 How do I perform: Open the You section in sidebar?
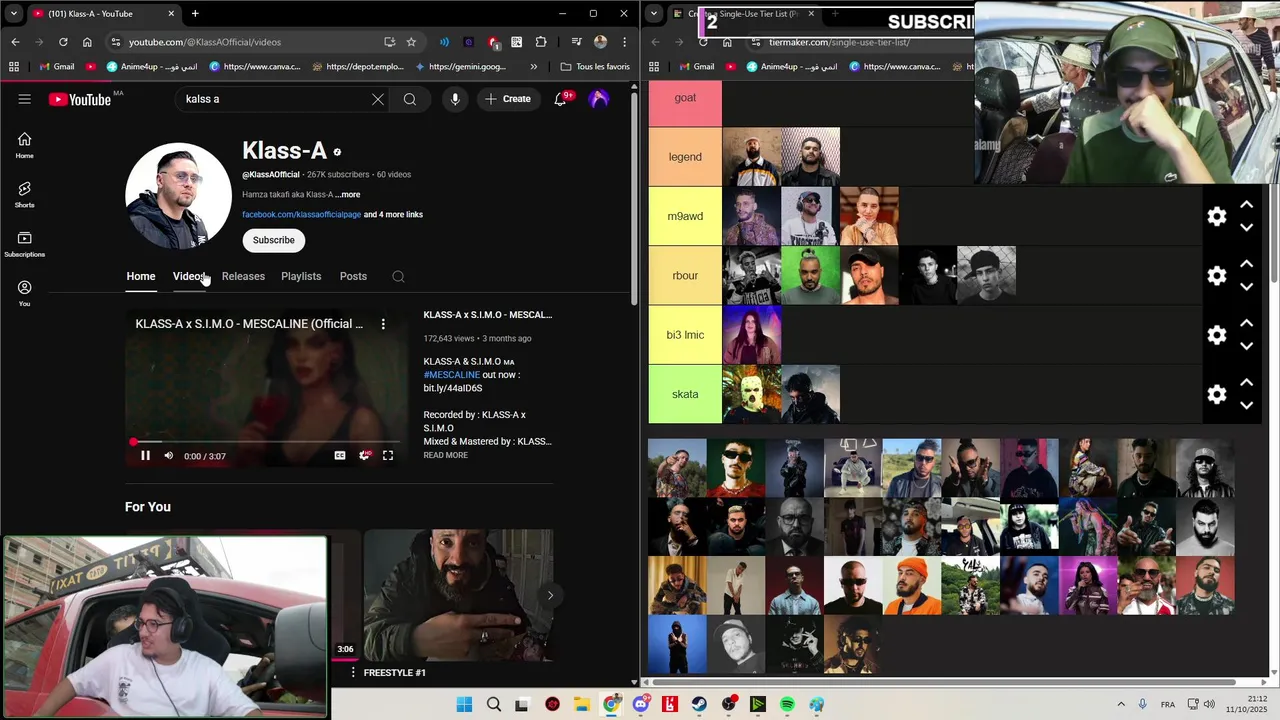tap(24, 293)
